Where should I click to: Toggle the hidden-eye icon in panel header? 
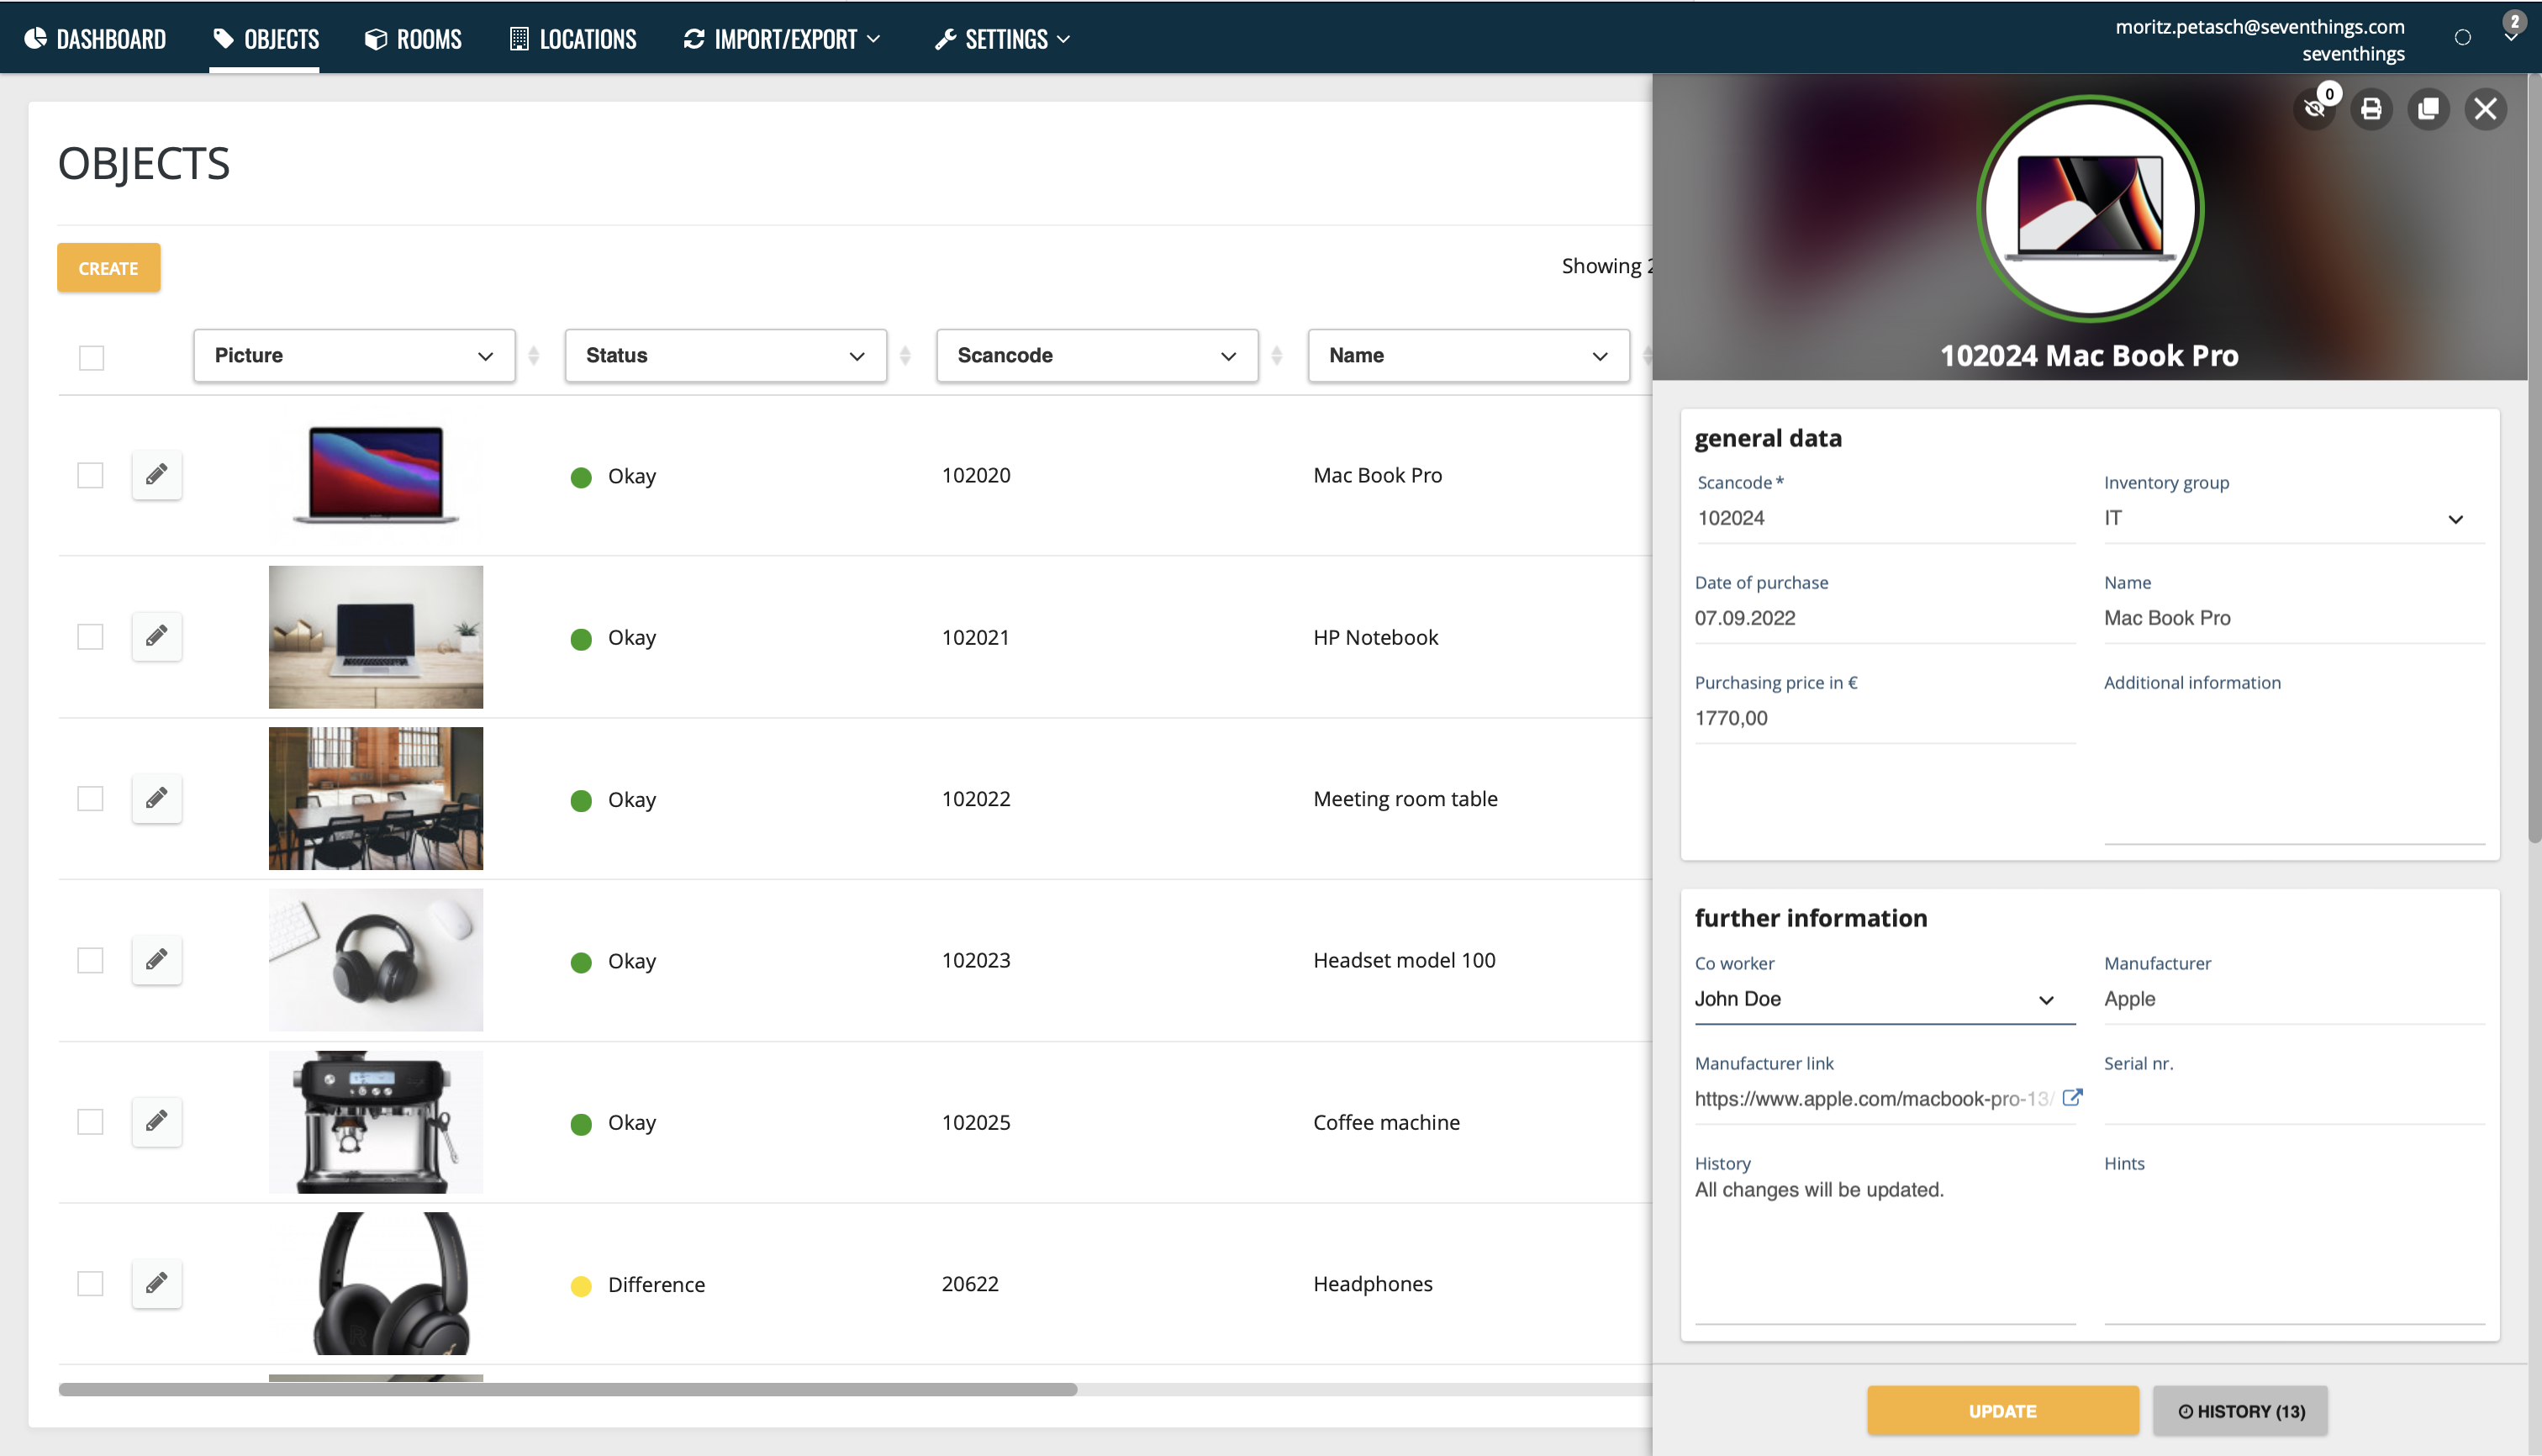point(2314,109)
